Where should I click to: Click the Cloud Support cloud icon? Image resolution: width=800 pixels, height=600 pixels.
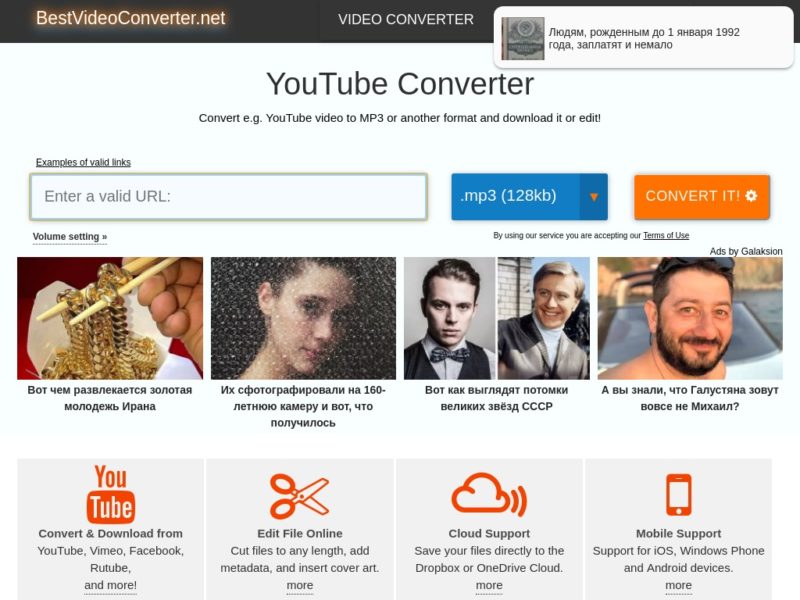point(489,494)
